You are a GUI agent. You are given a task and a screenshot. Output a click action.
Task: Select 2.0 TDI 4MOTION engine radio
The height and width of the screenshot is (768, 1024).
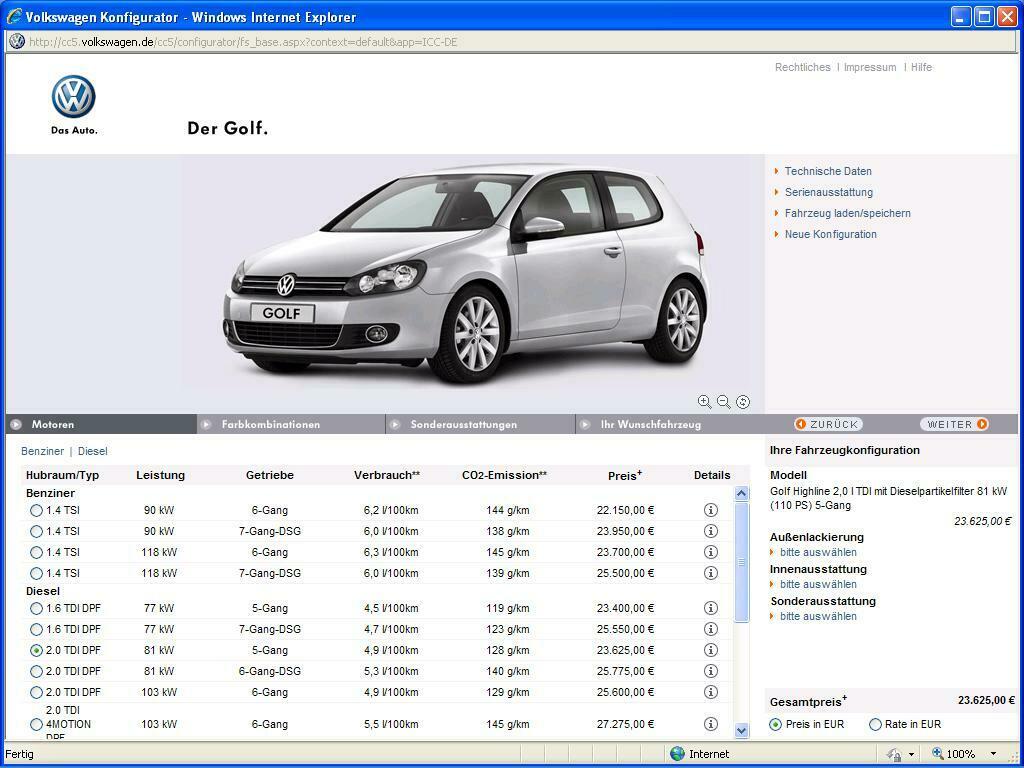[x=37, y=724]
